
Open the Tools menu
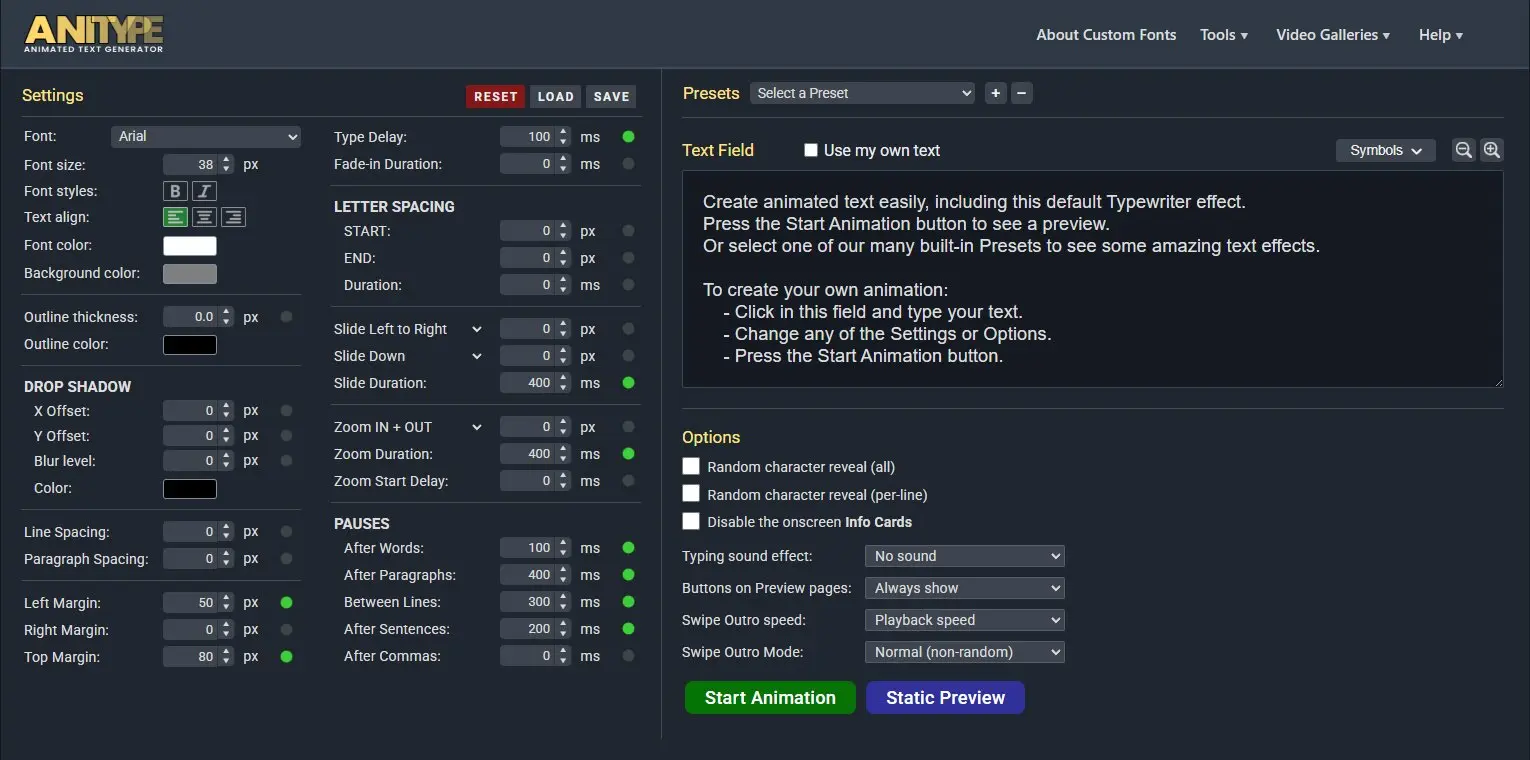[1224, 35]
